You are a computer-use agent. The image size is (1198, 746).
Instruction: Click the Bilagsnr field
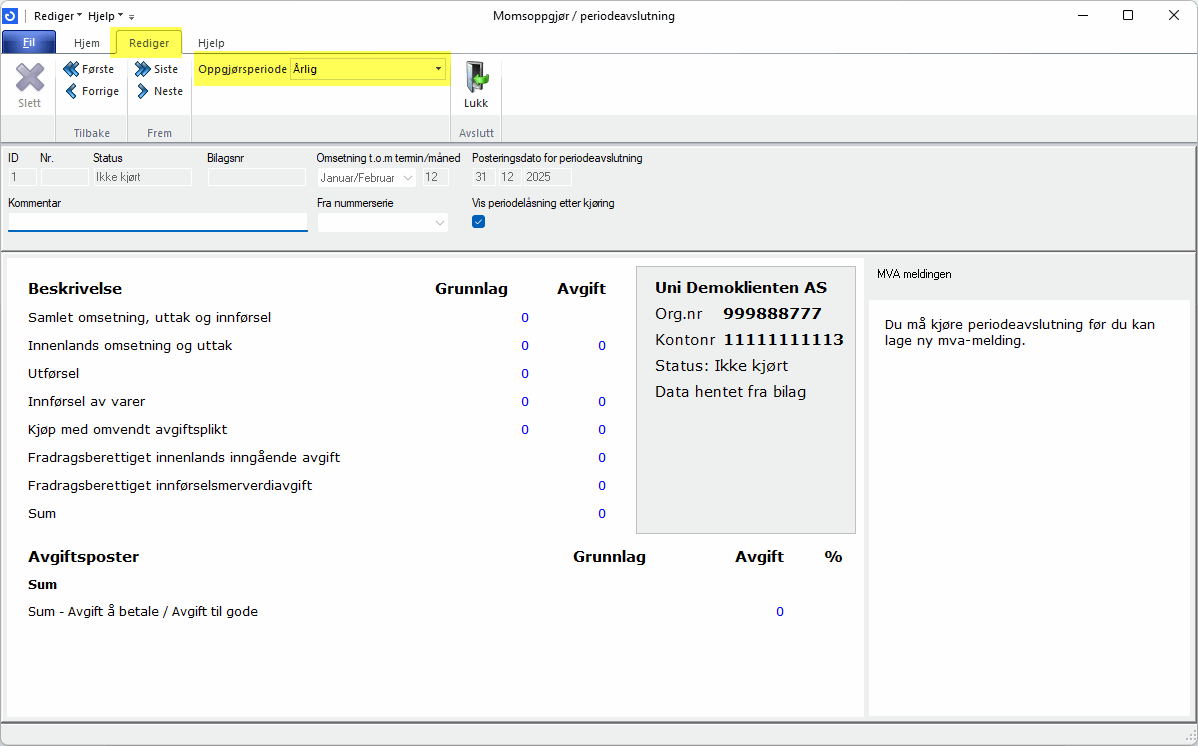[256, 177]
